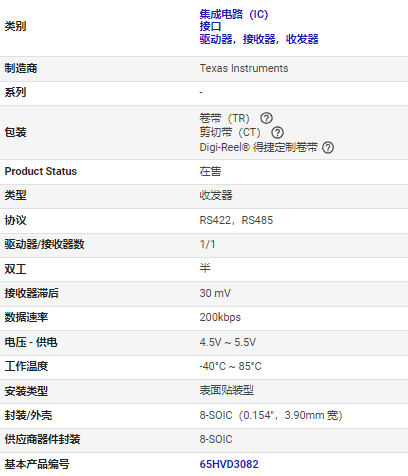The image size is (408, 476).
Task: Click the 供应商器件封装 row label
Action: click(x=42, y=439)
